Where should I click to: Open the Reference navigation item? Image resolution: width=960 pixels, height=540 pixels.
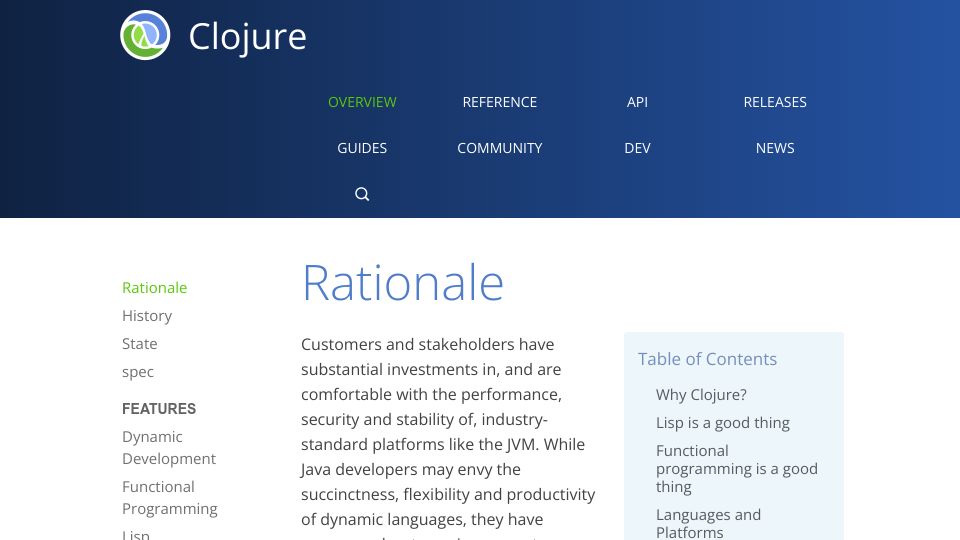500,102
